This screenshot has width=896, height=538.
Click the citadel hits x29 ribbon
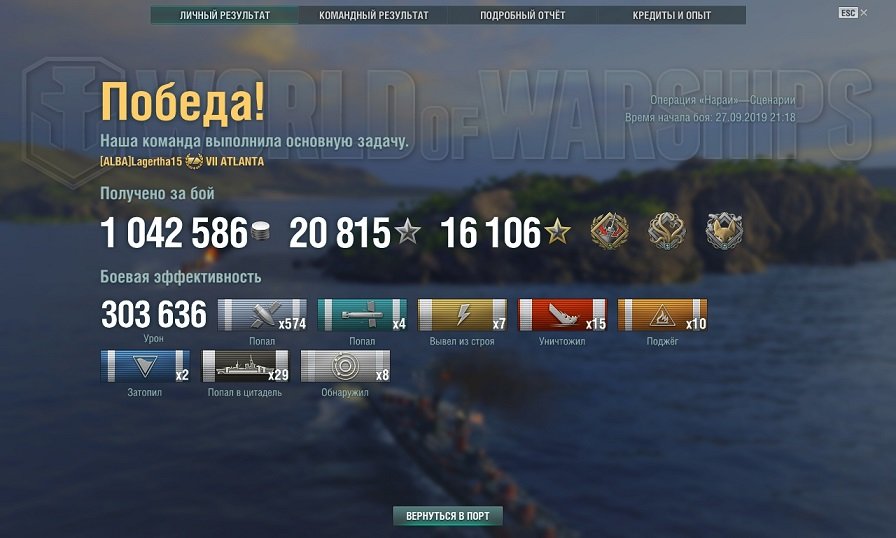point(246,366)
